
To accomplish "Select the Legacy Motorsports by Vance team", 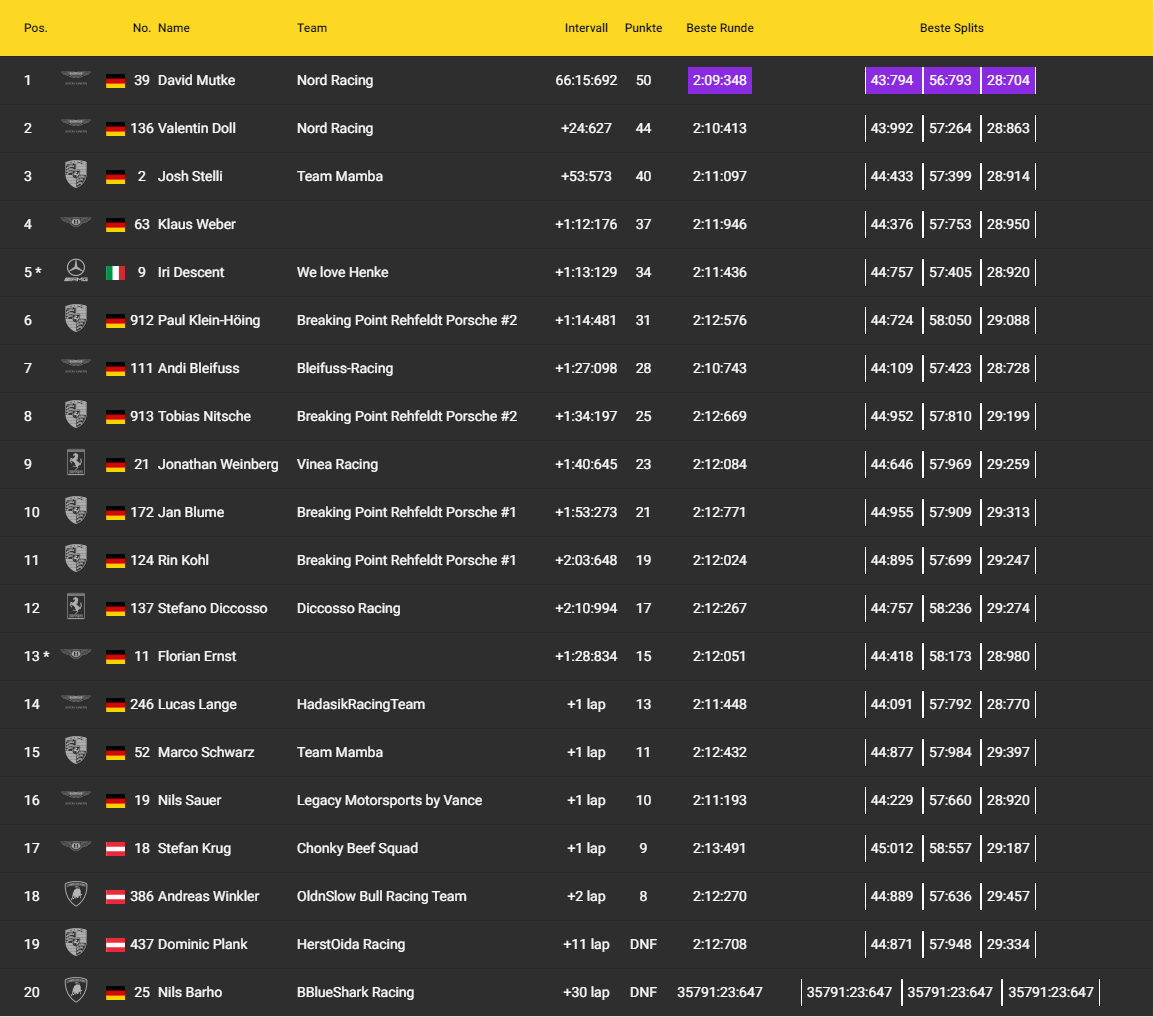I will [x=389, y=800].
